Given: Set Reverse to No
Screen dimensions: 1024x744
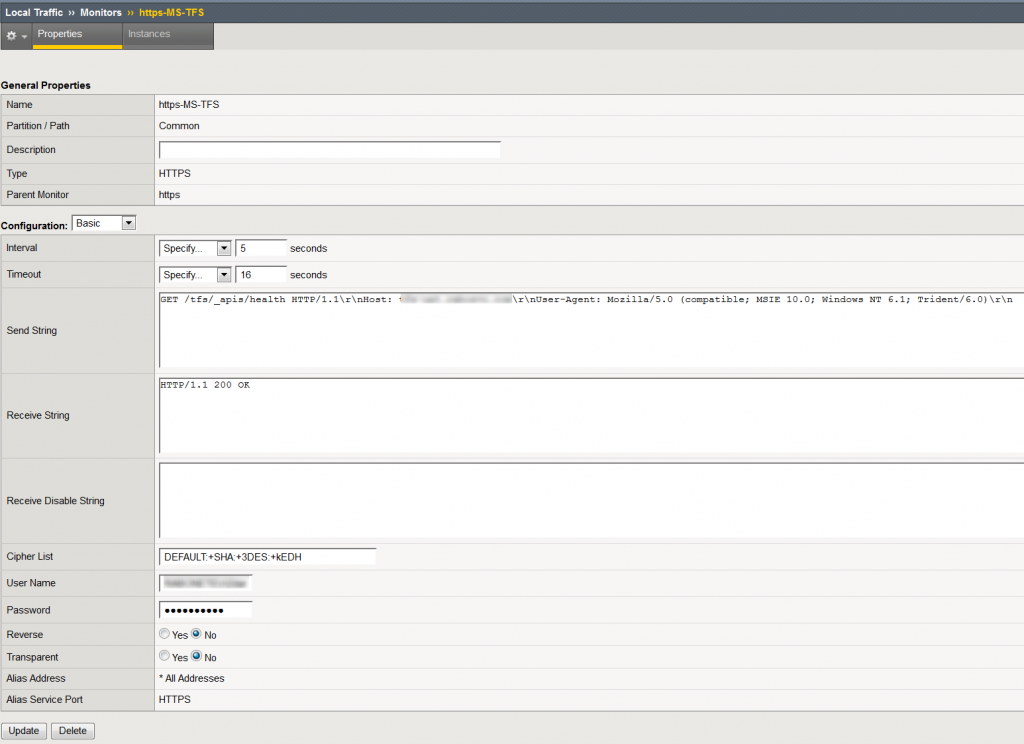Looking at the screenshot, I should click(197, 634).
